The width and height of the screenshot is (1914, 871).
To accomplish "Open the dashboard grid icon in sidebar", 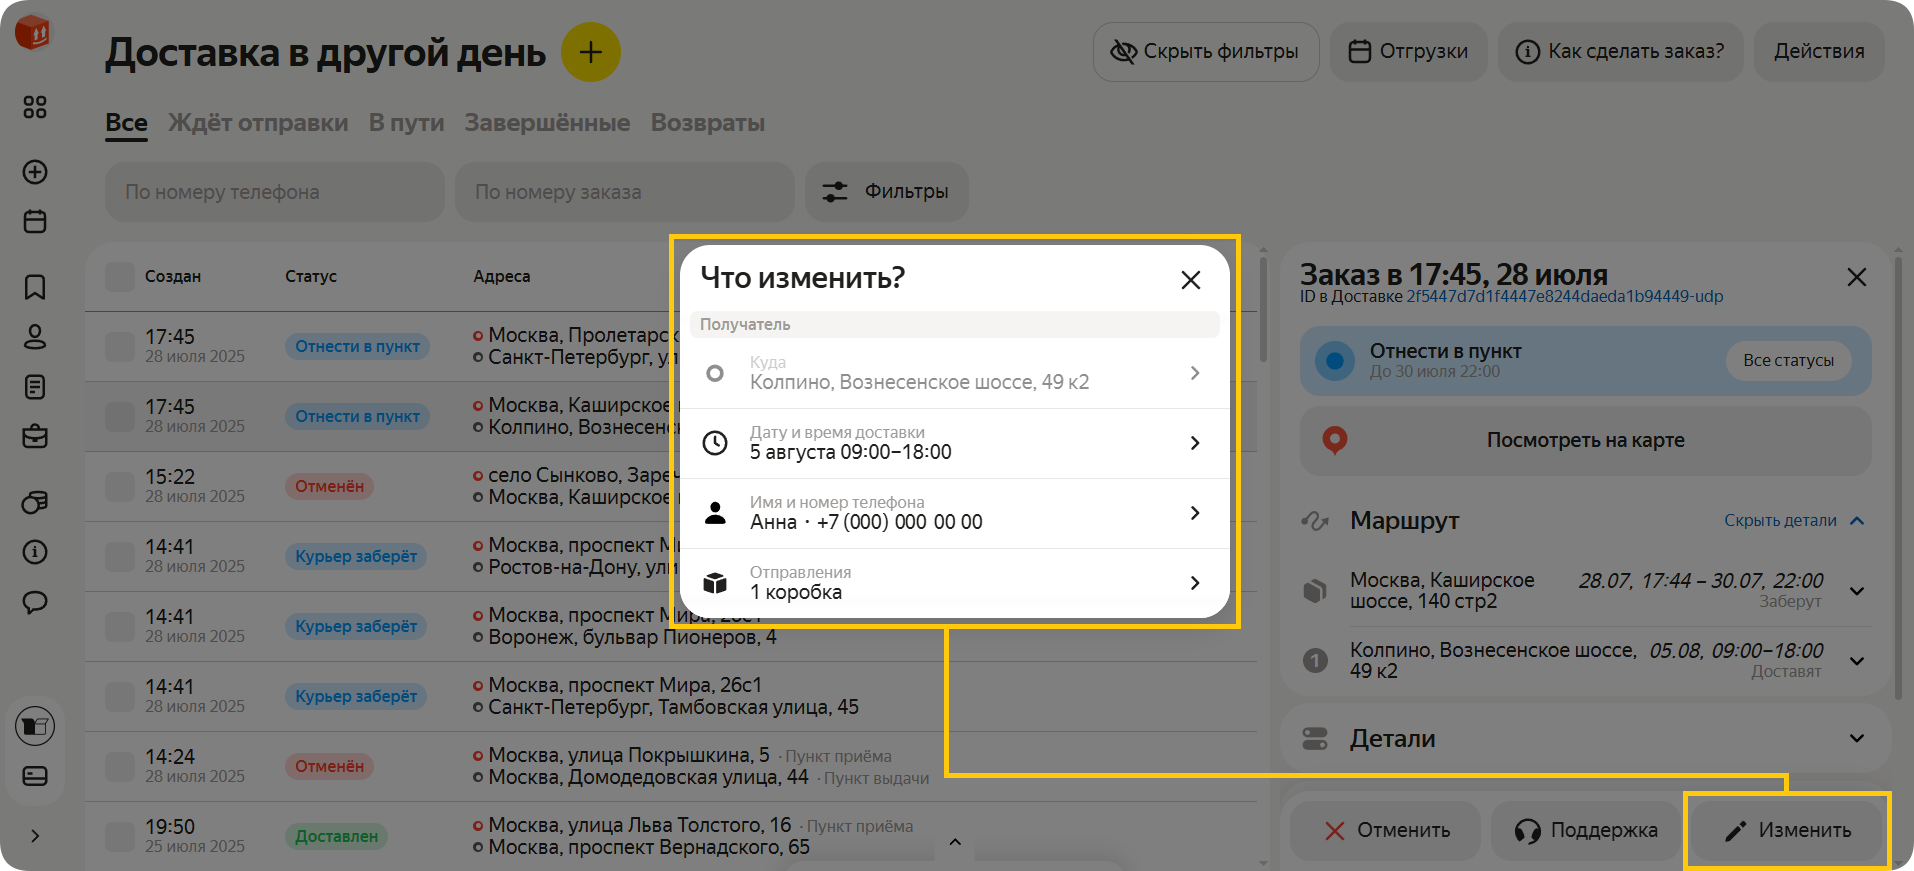I will 35,107.
